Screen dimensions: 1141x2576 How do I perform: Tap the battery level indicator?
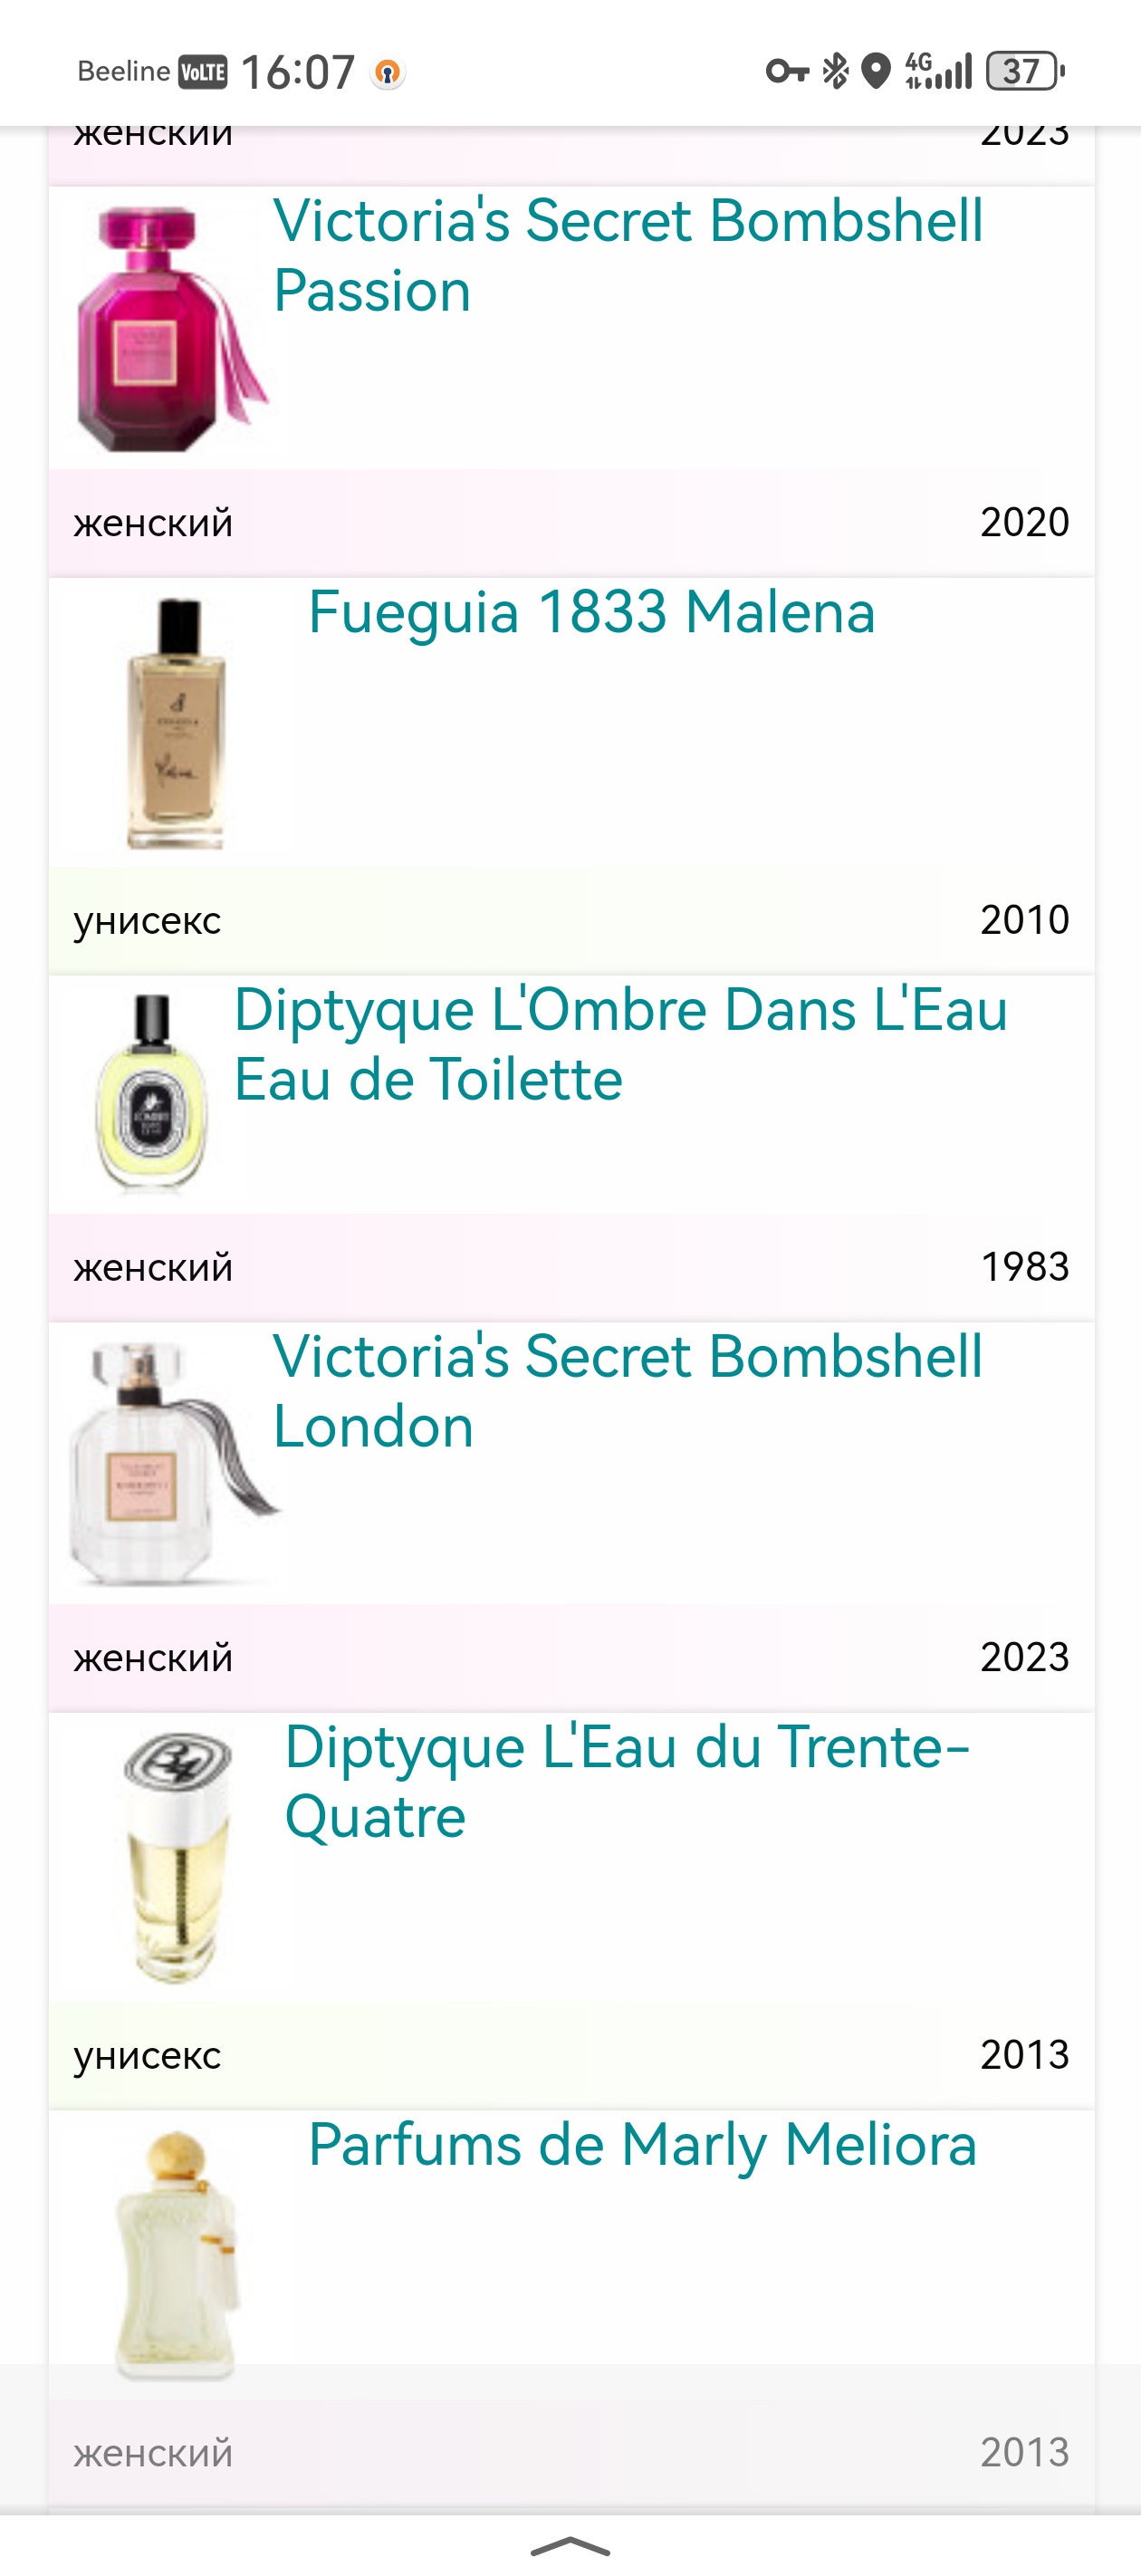[1025, 71]
